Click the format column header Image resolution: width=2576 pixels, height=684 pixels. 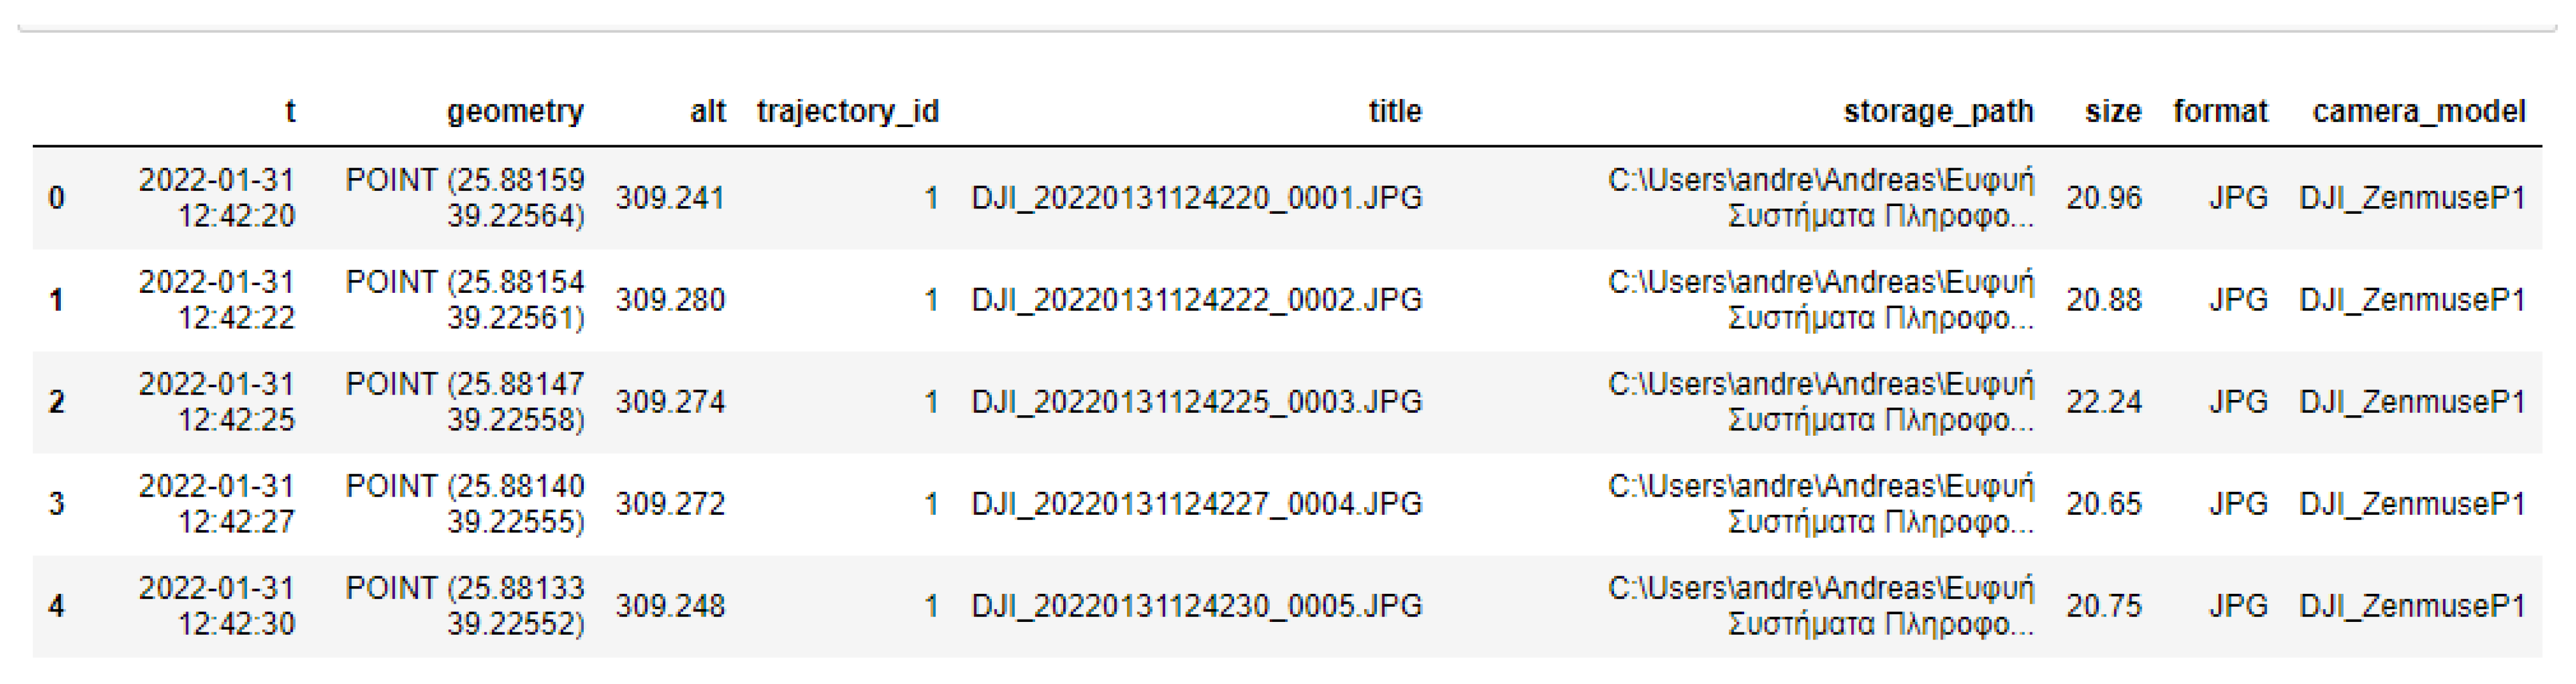click(2220, 111)
